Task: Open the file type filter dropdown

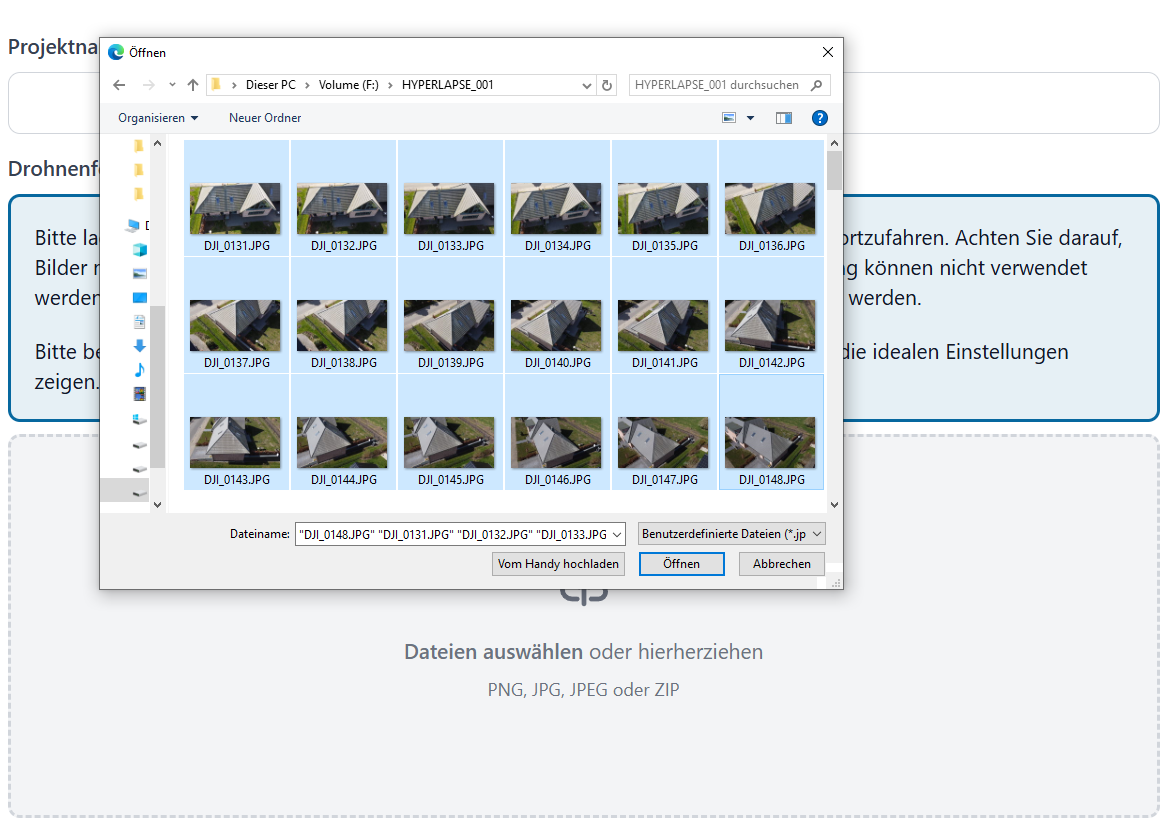Action: click(732, 534)
